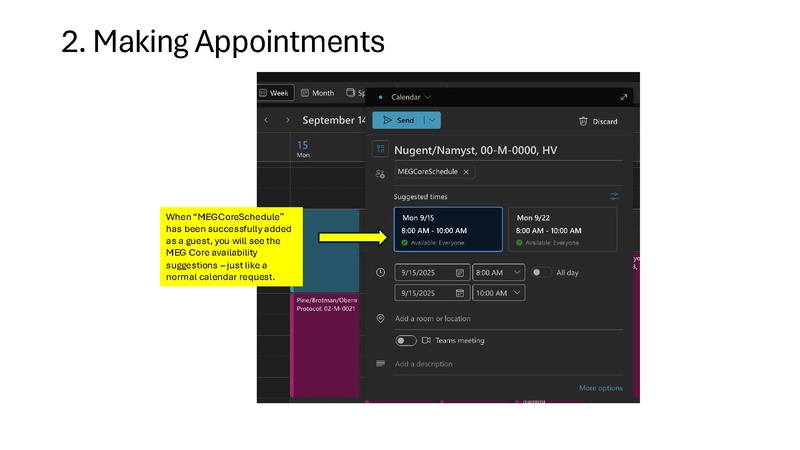800x450 pixels.
Task: Remove MEGCoreSchedule guest with the X
Action: point(466,172)
